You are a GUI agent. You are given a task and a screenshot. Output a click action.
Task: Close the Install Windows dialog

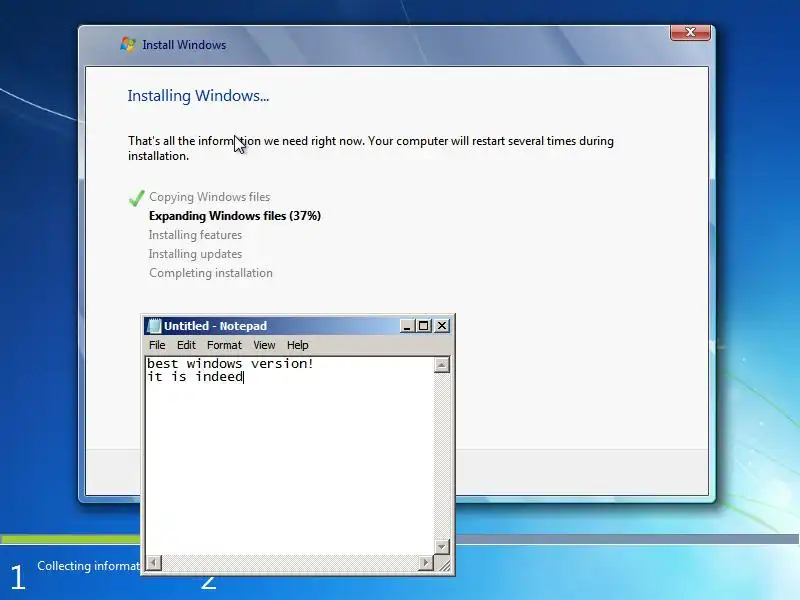pyautogui.click(x=690, y=32)
